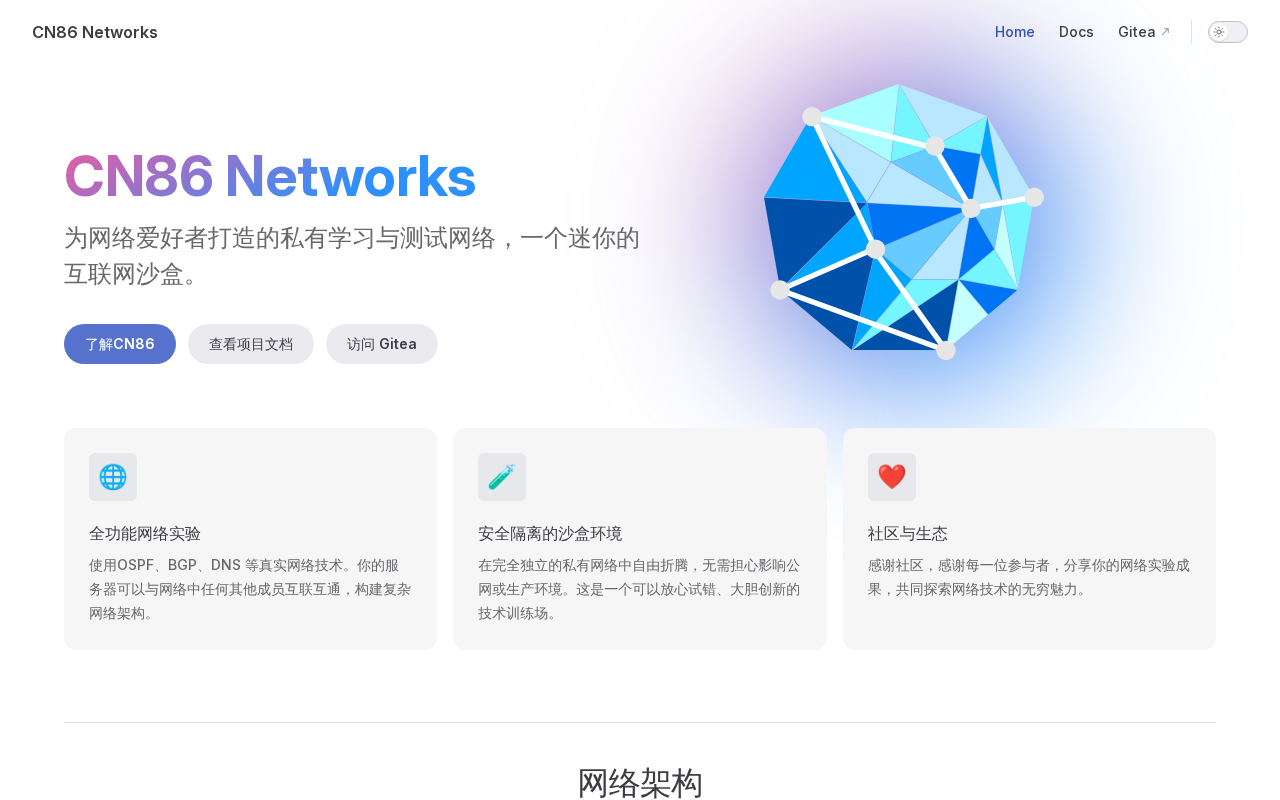Image resolution: width=1280 pixels, height=800 pixels.
Task: Click the test tube icon on the sandbox card
Action: point(502,477)
